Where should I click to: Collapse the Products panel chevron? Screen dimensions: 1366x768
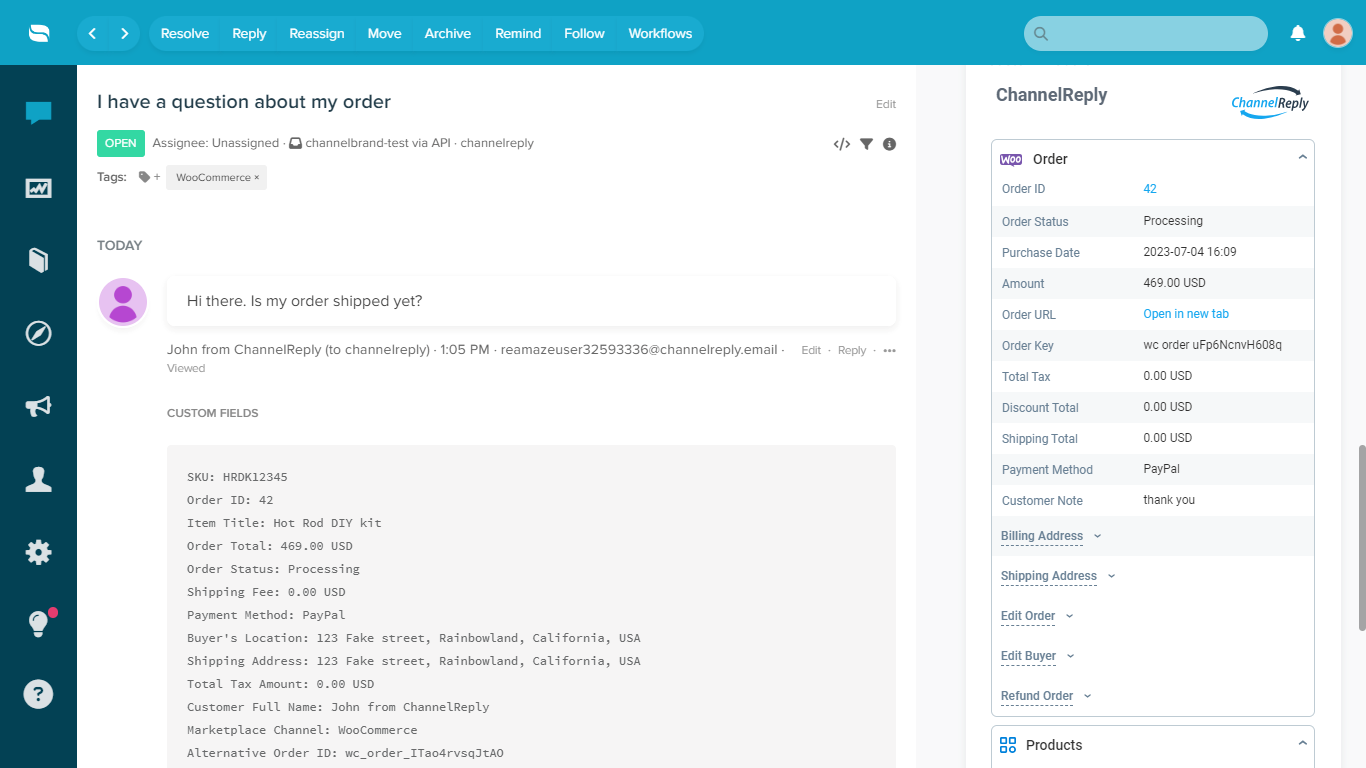pyautogui.click(x=1302, y=744)
